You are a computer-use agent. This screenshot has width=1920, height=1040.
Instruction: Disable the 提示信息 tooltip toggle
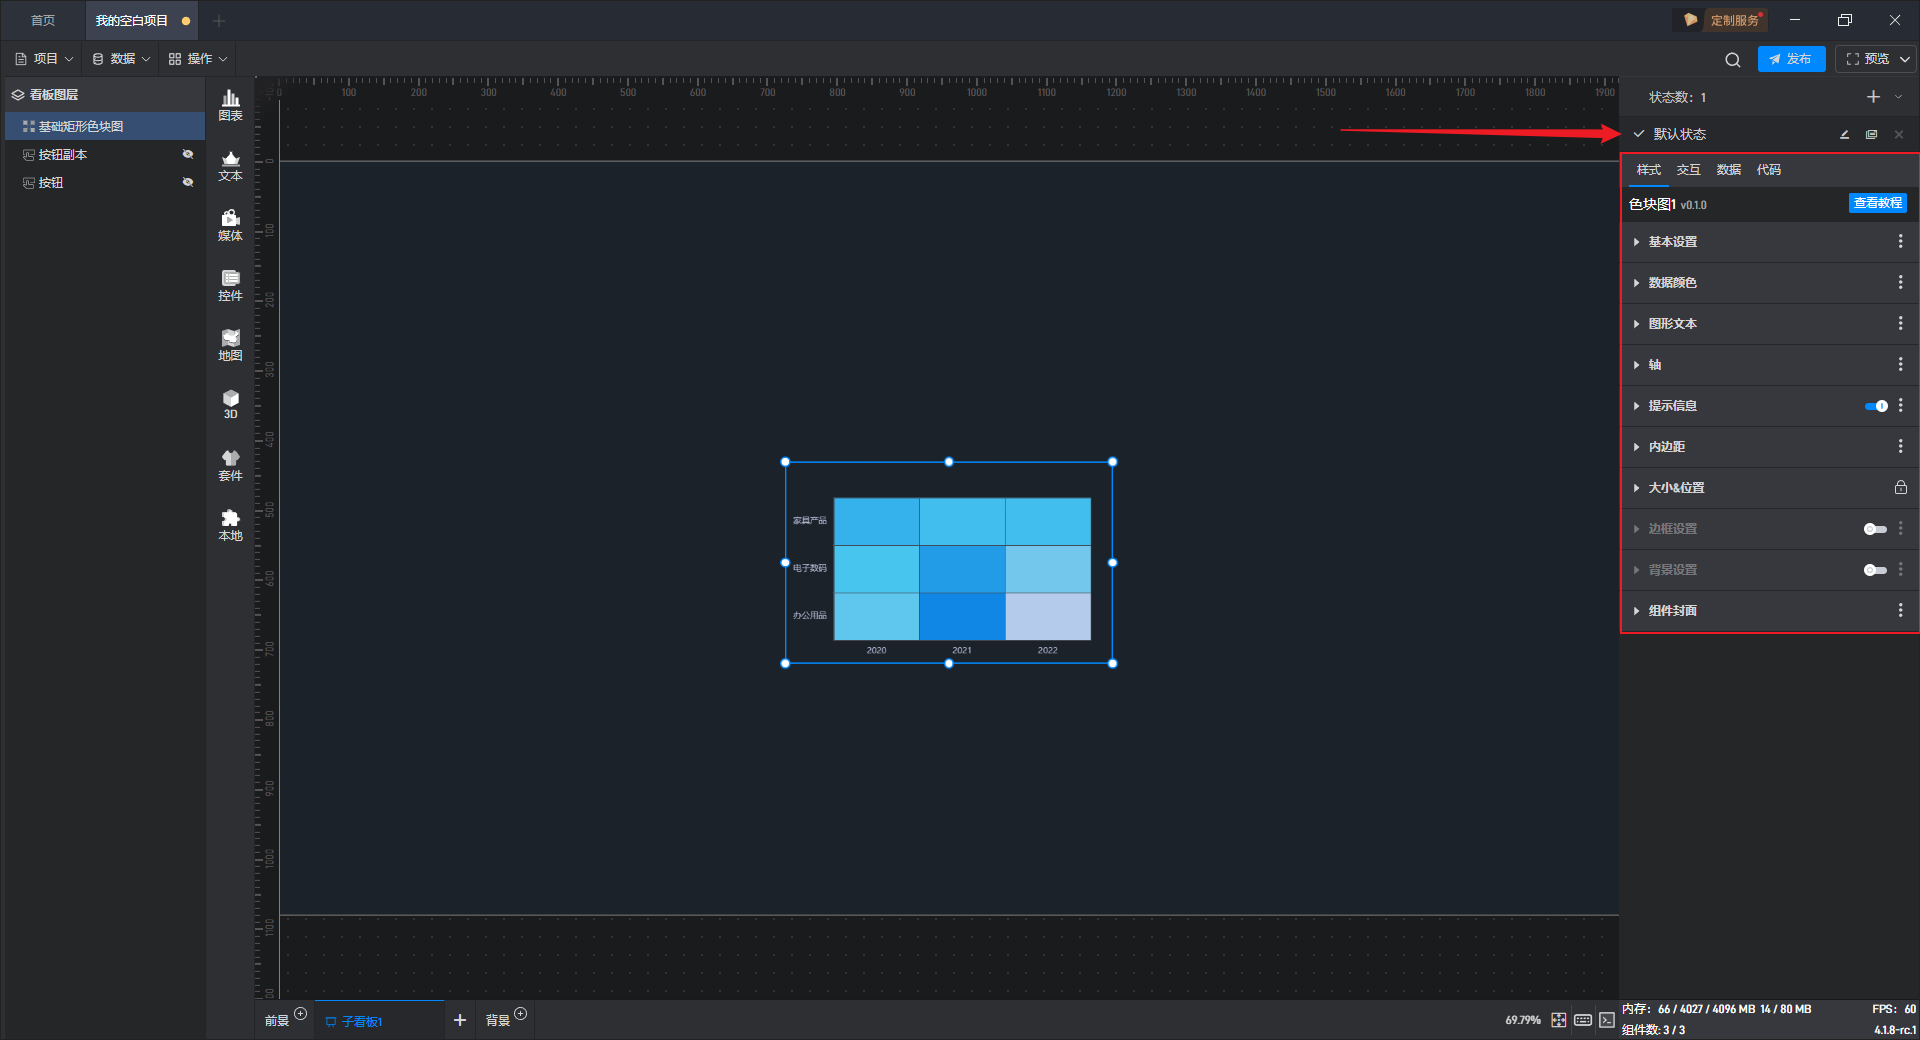pos(1876,406)
